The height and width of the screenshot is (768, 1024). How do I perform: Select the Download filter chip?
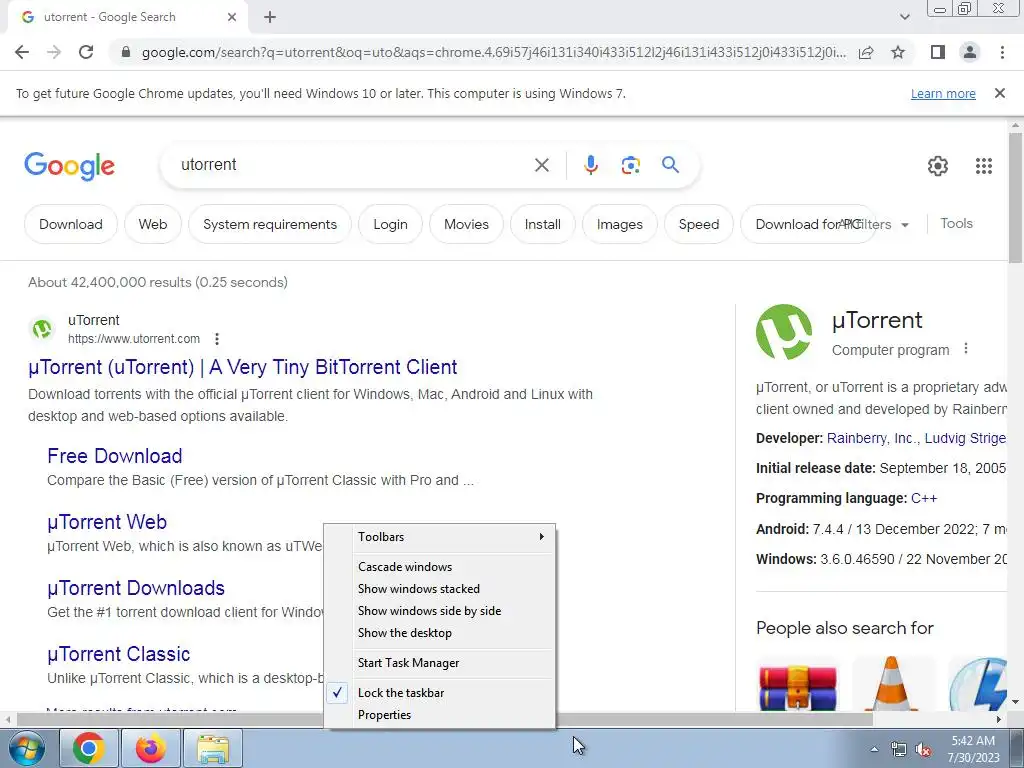pyautogui.click(x=71, y=224)
